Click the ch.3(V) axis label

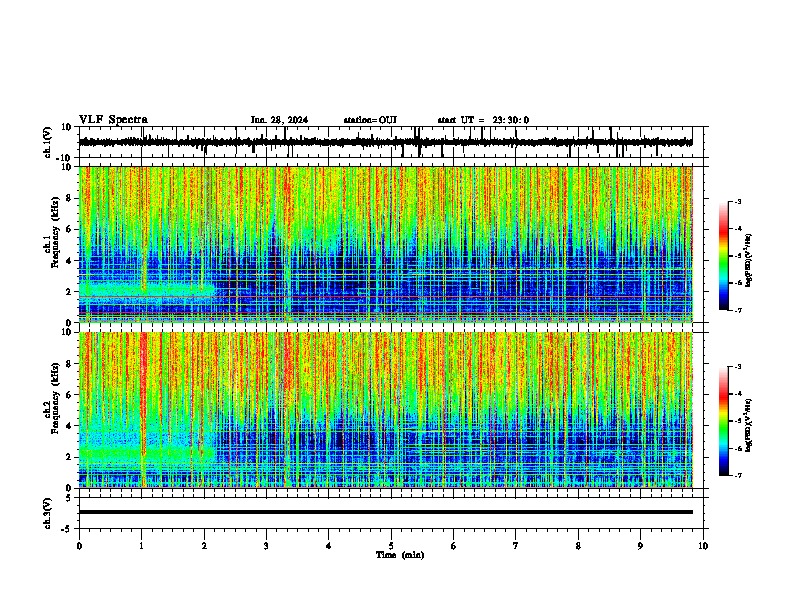click(48, 513)
